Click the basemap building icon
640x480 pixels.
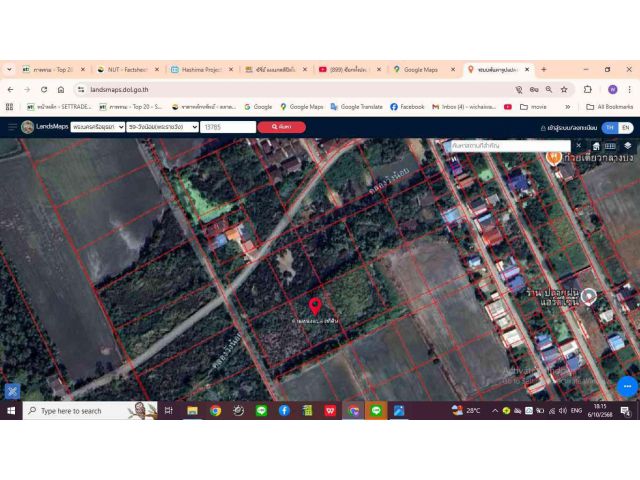point(594,146)
